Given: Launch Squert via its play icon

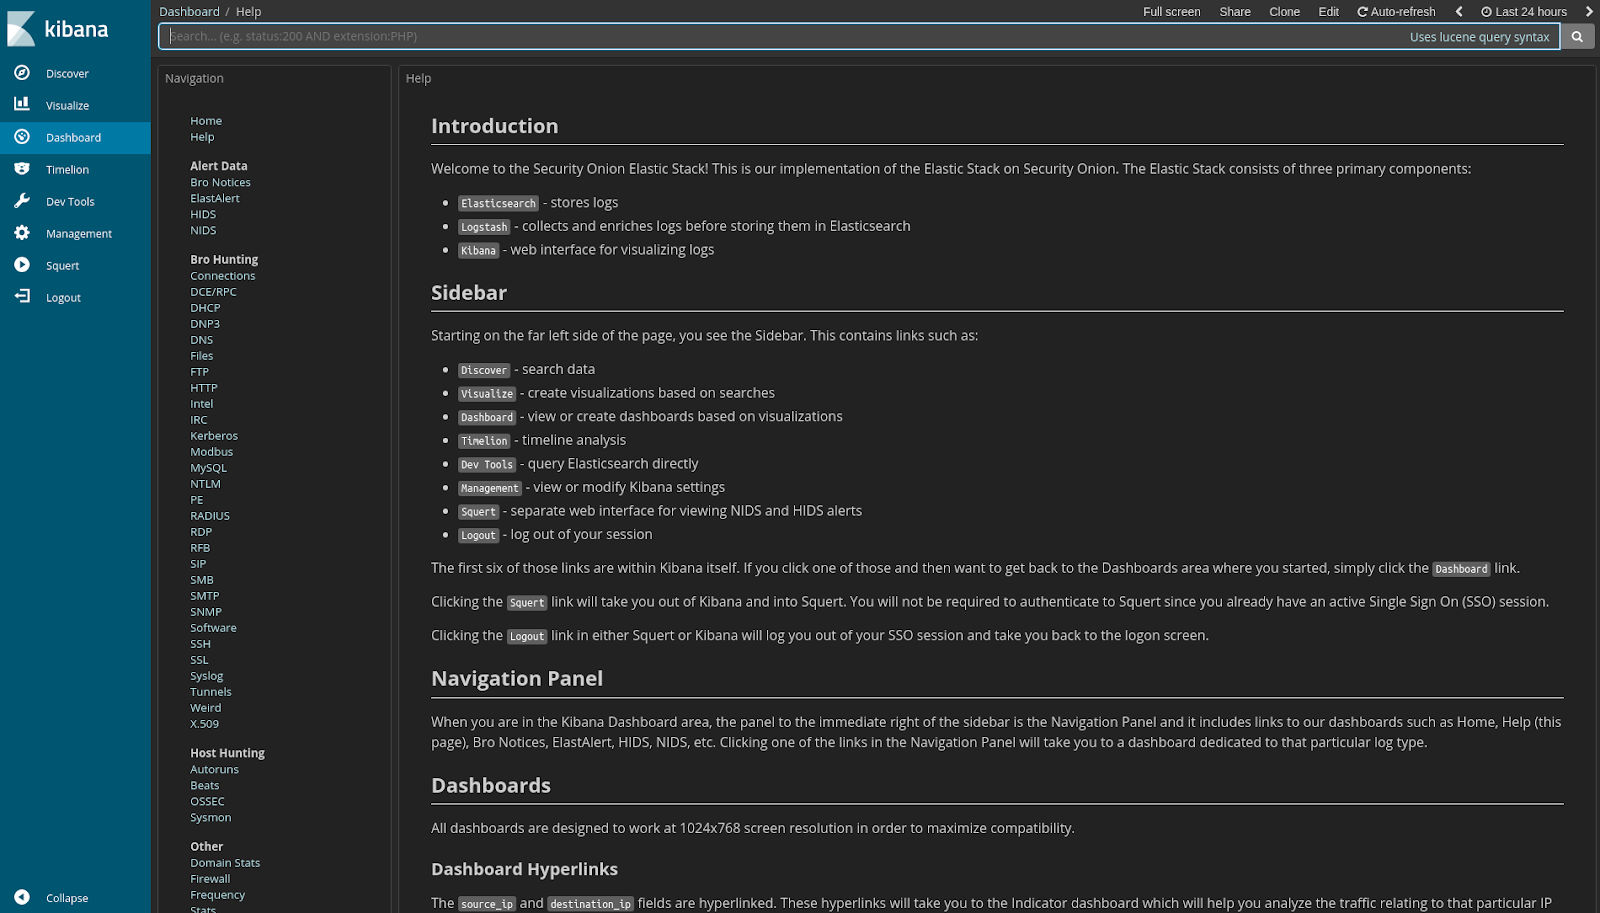Looking at the screenshot, I should pos(22,265).
